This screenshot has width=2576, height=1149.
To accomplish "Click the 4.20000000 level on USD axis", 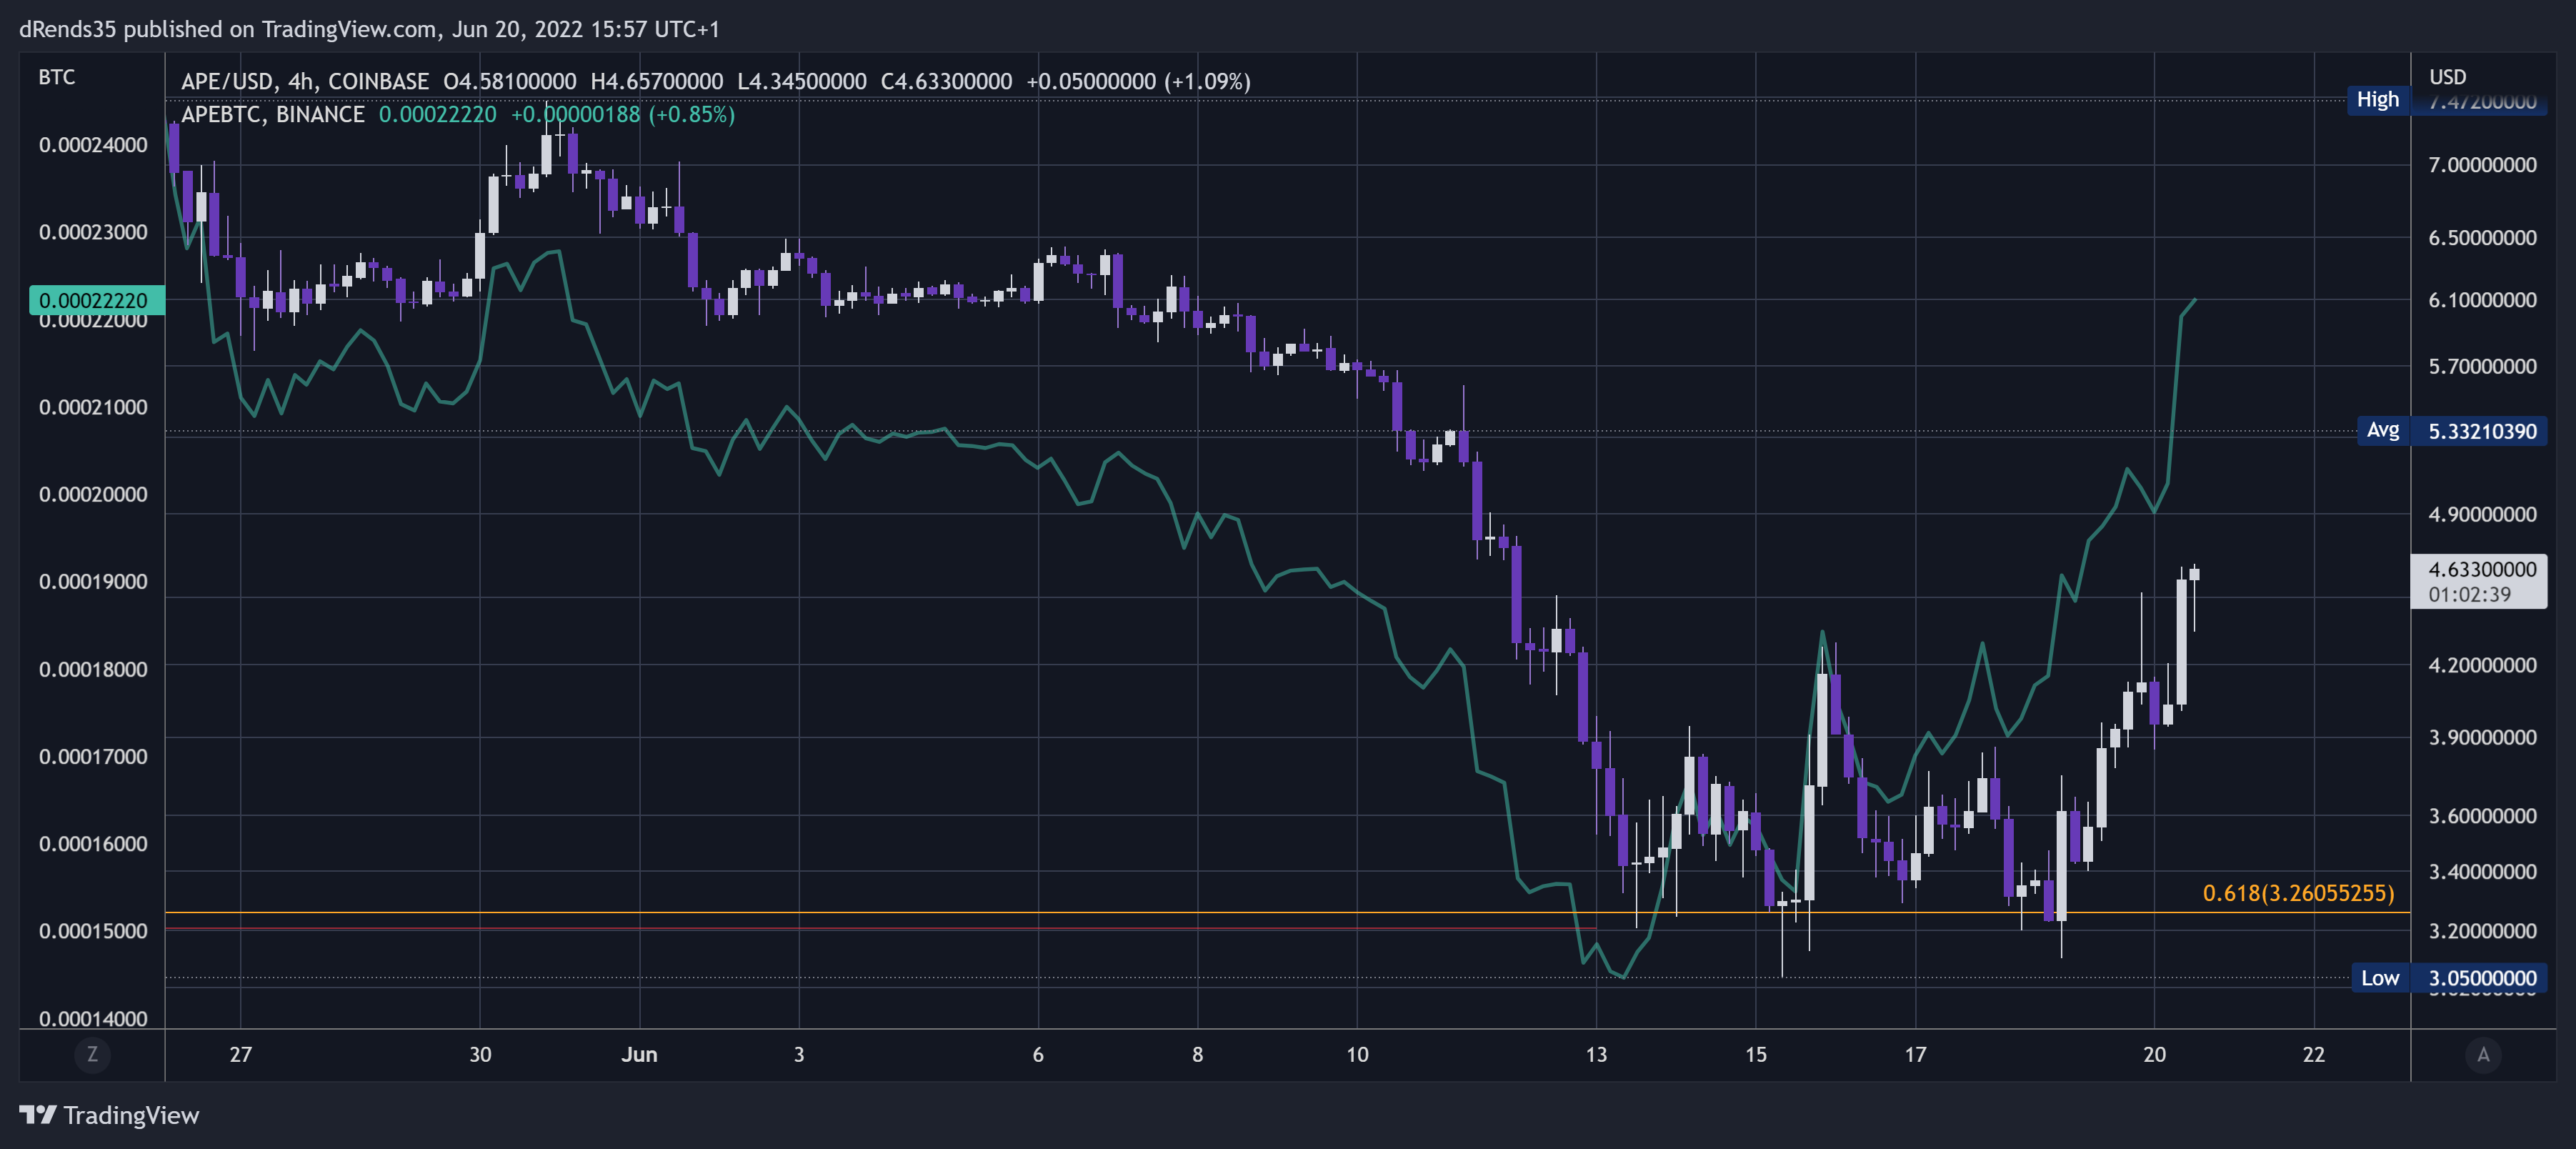I will 2482,665.
